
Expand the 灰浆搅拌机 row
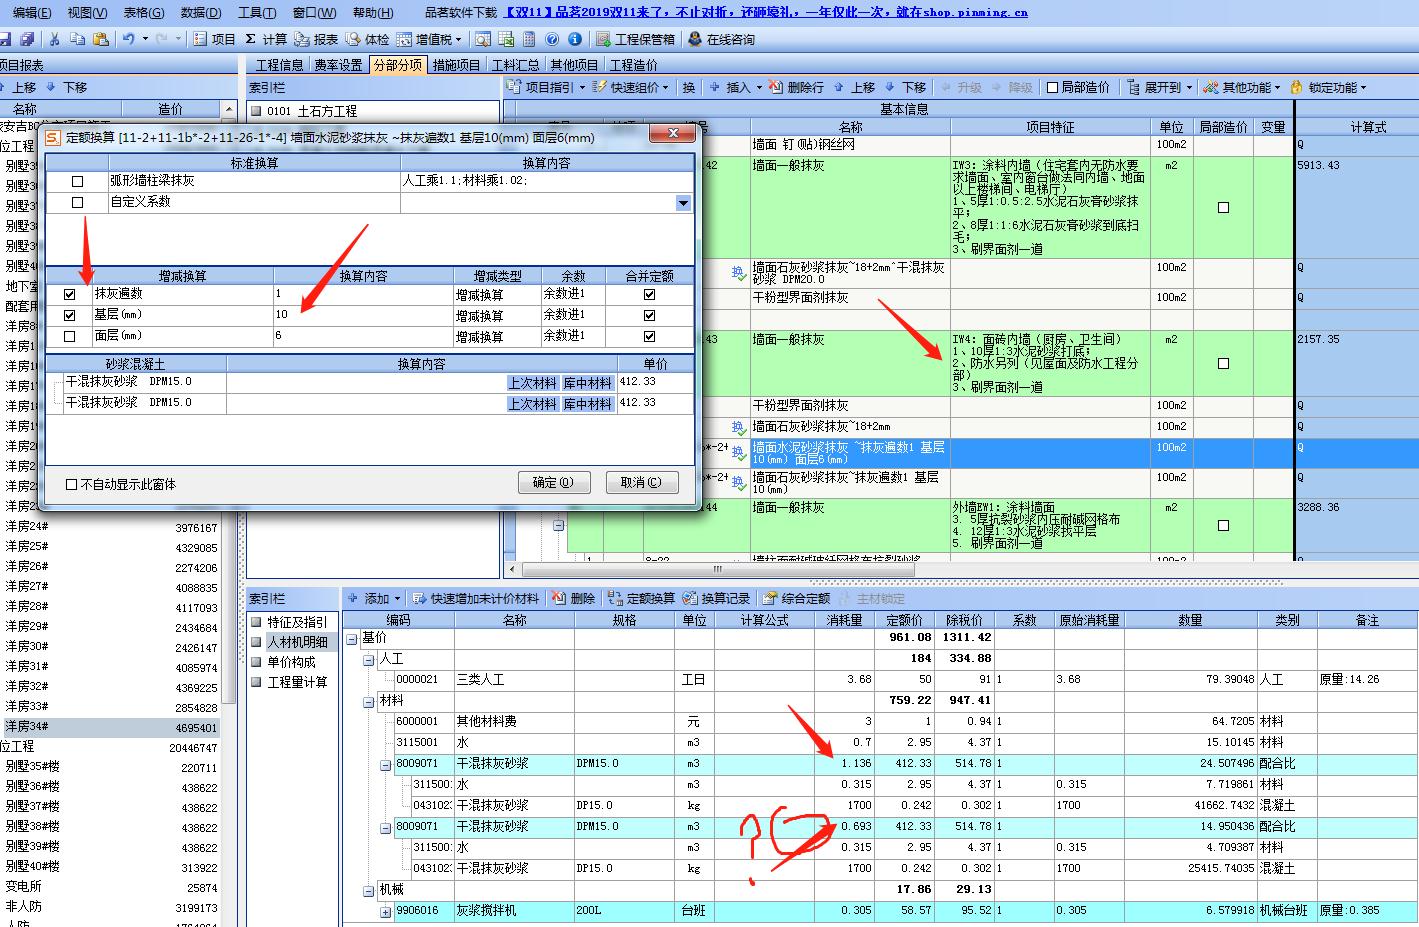pos(386,911)
